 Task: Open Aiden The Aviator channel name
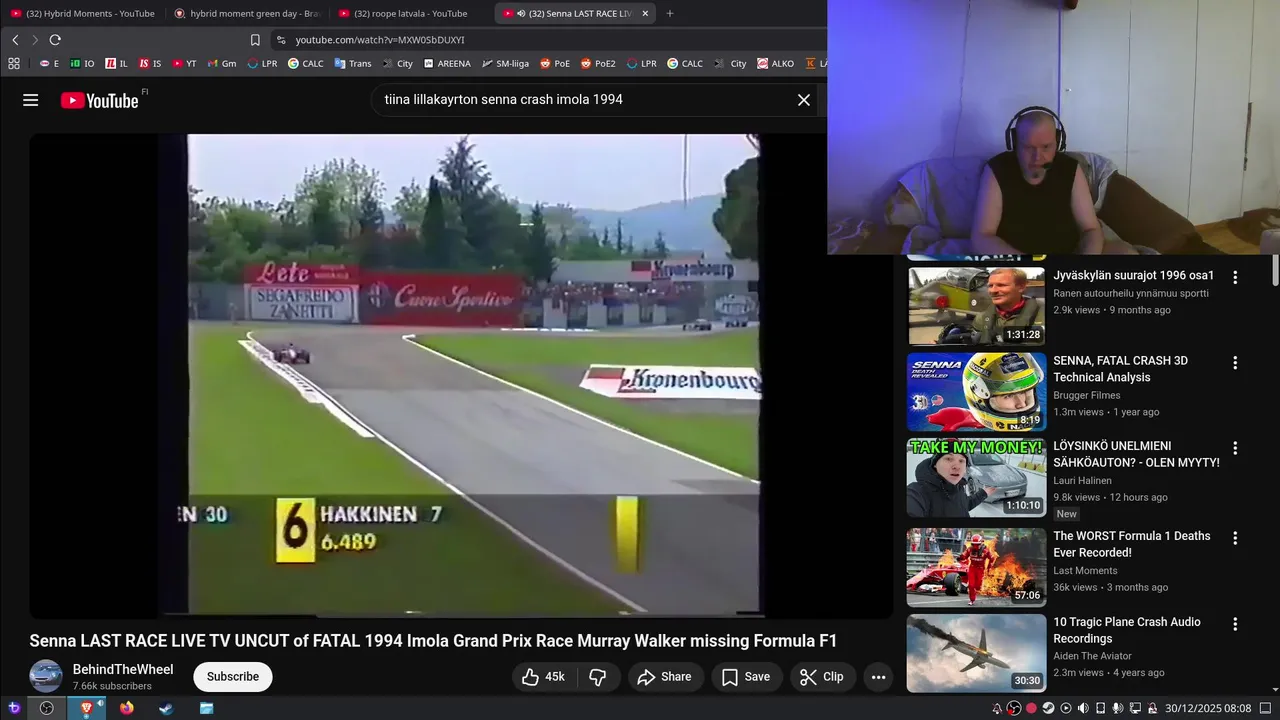(x=1092, y=656)
